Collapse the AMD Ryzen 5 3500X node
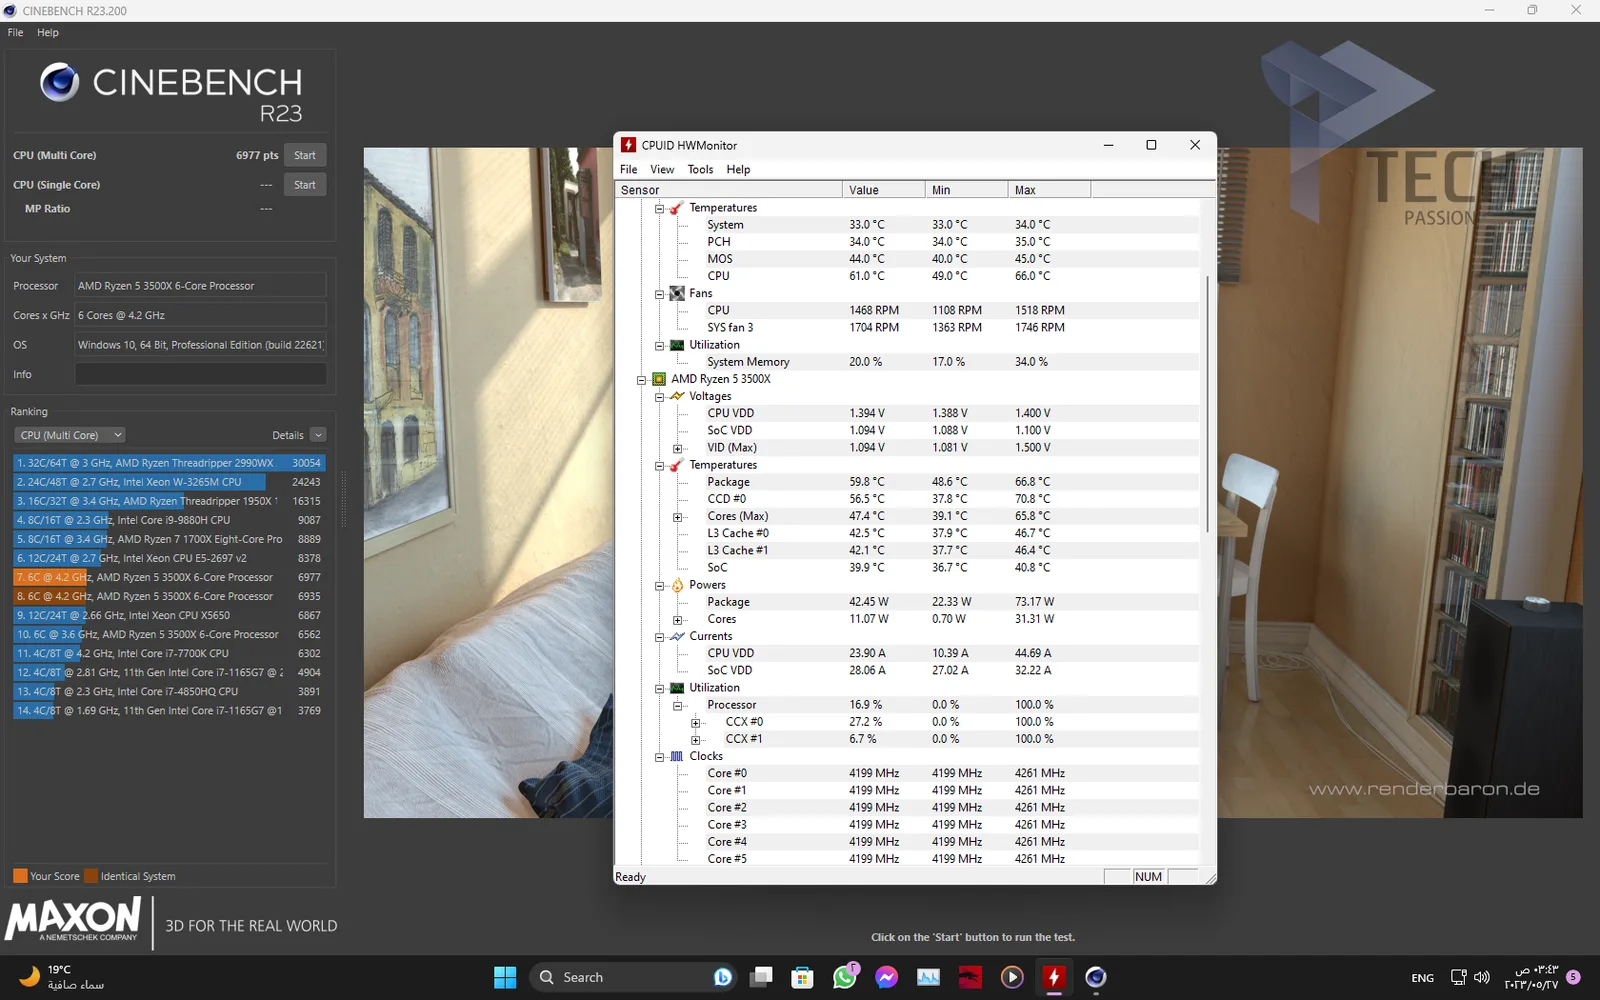The height and width of the screenshot is (1000, 1600). (x=641, y=380)
